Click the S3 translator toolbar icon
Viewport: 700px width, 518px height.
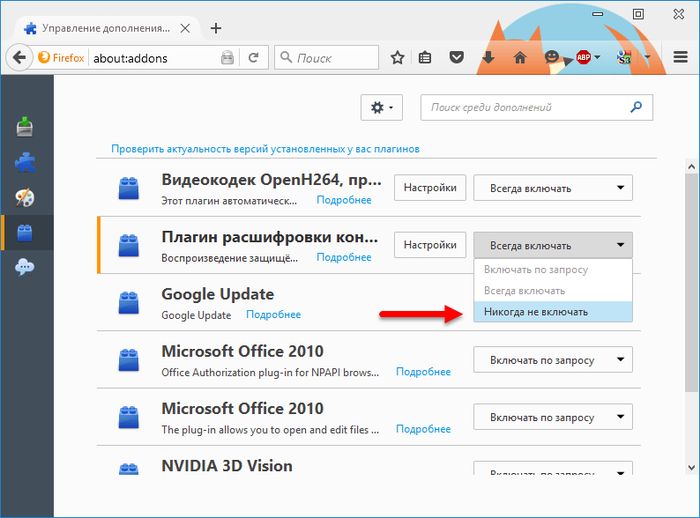(x=624, y=57)
